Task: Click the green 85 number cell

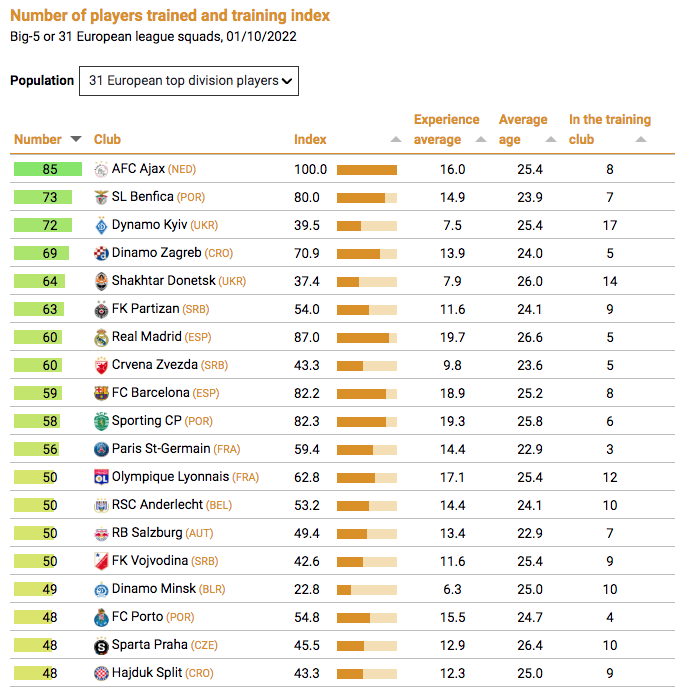Action: 48,169
